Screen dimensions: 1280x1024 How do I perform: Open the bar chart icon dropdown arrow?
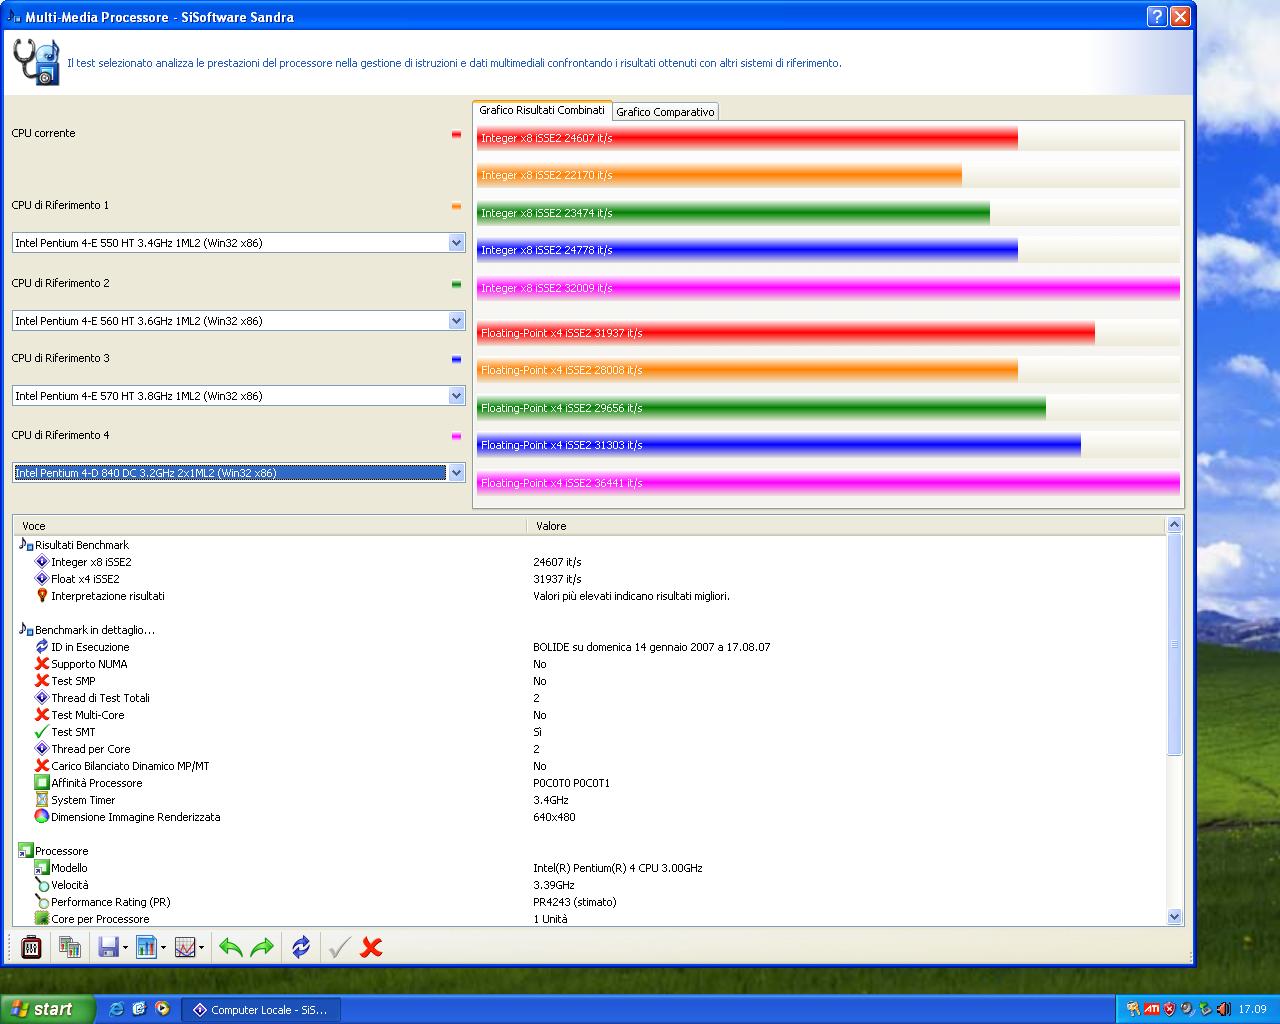163,947
